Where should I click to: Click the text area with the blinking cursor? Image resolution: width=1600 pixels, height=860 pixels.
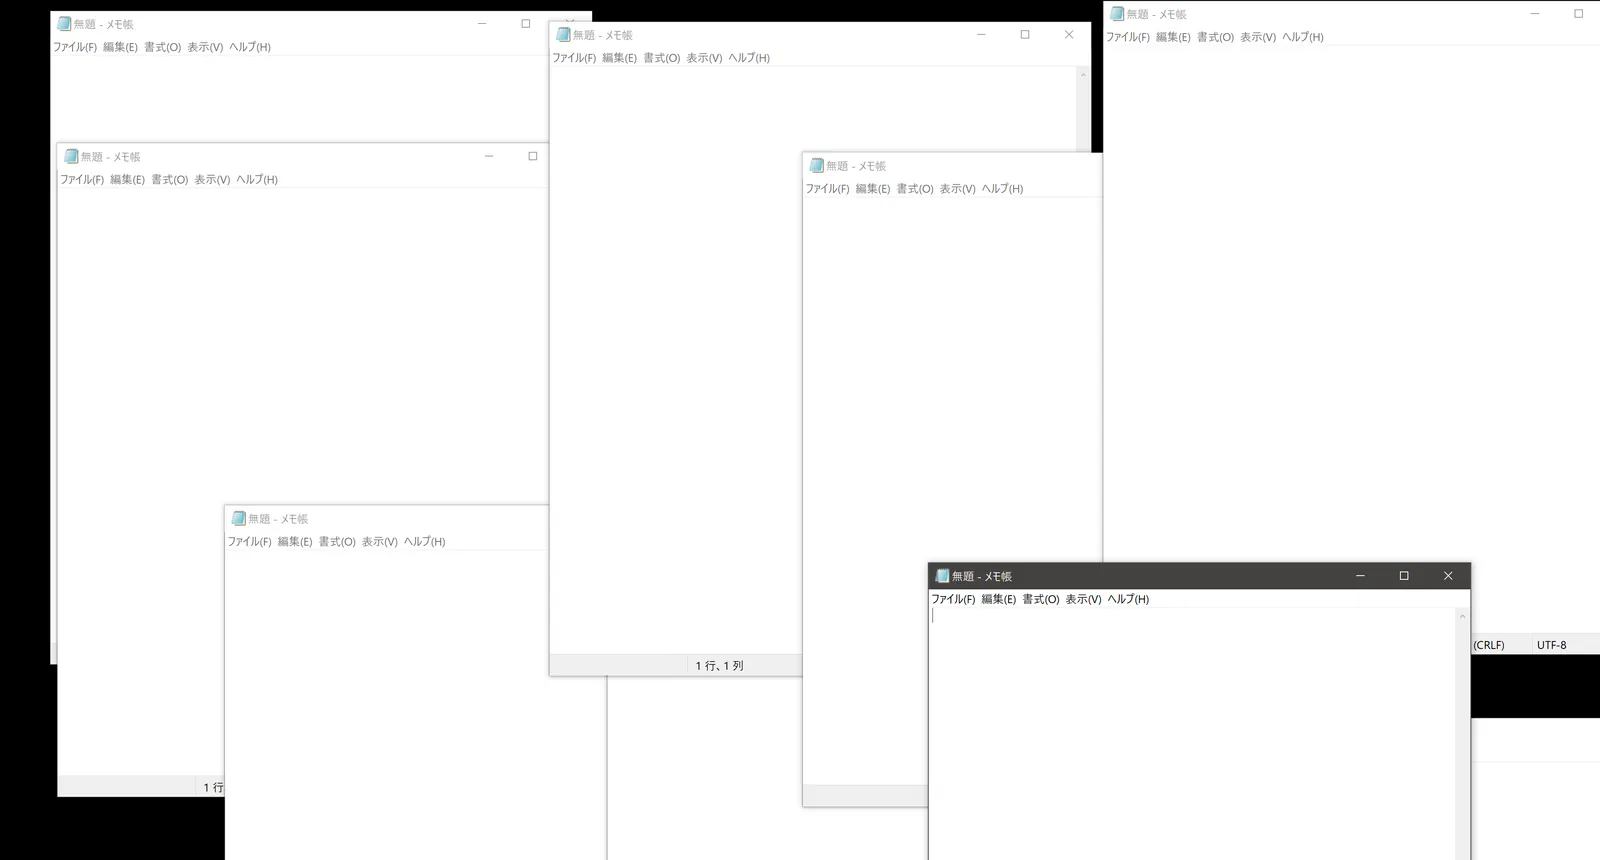(x=1192, y=733)
